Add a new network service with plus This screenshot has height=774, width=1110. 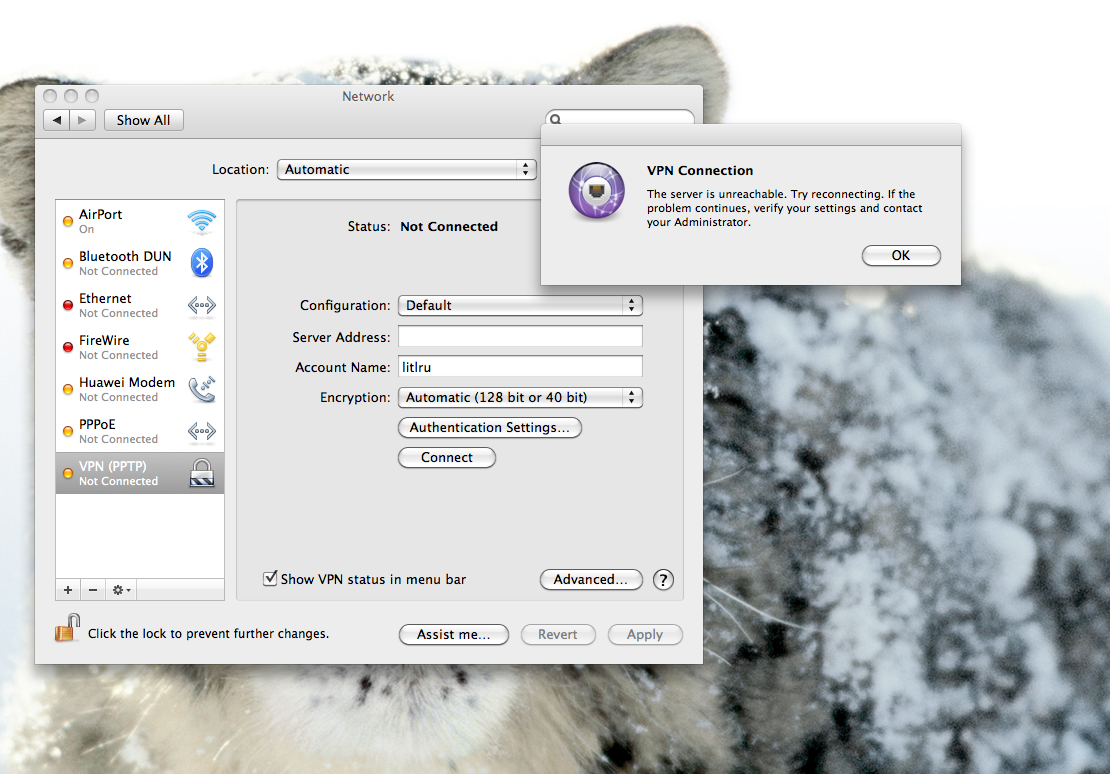click(68, 590)
